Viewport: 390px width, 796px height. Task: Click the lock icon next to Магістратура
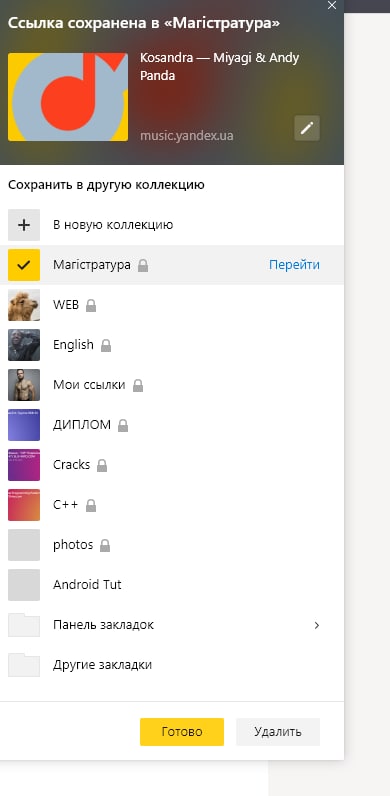pyautogui.click(x=143, y=266)
